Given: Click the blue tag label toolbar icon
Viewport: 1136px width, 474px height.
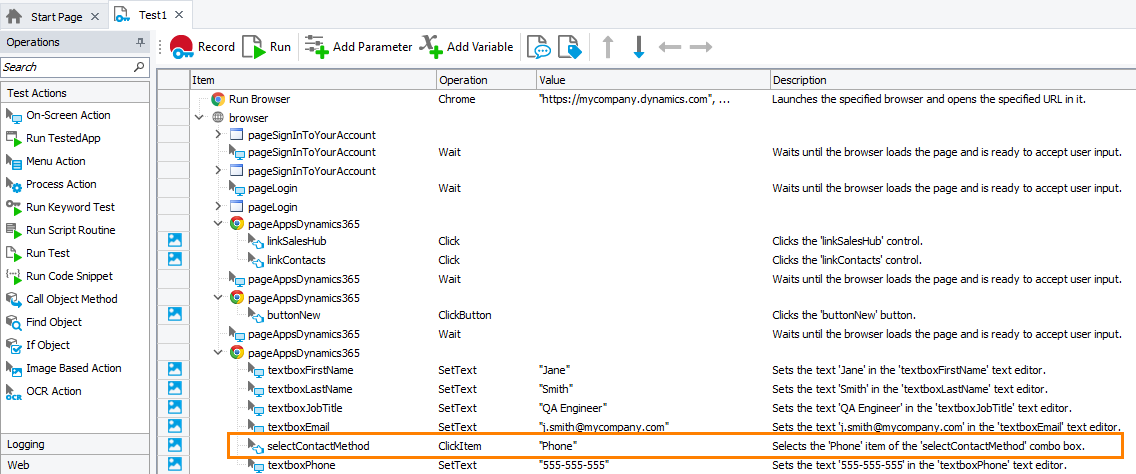Looking at the screenshot, I should click(569, 47).
